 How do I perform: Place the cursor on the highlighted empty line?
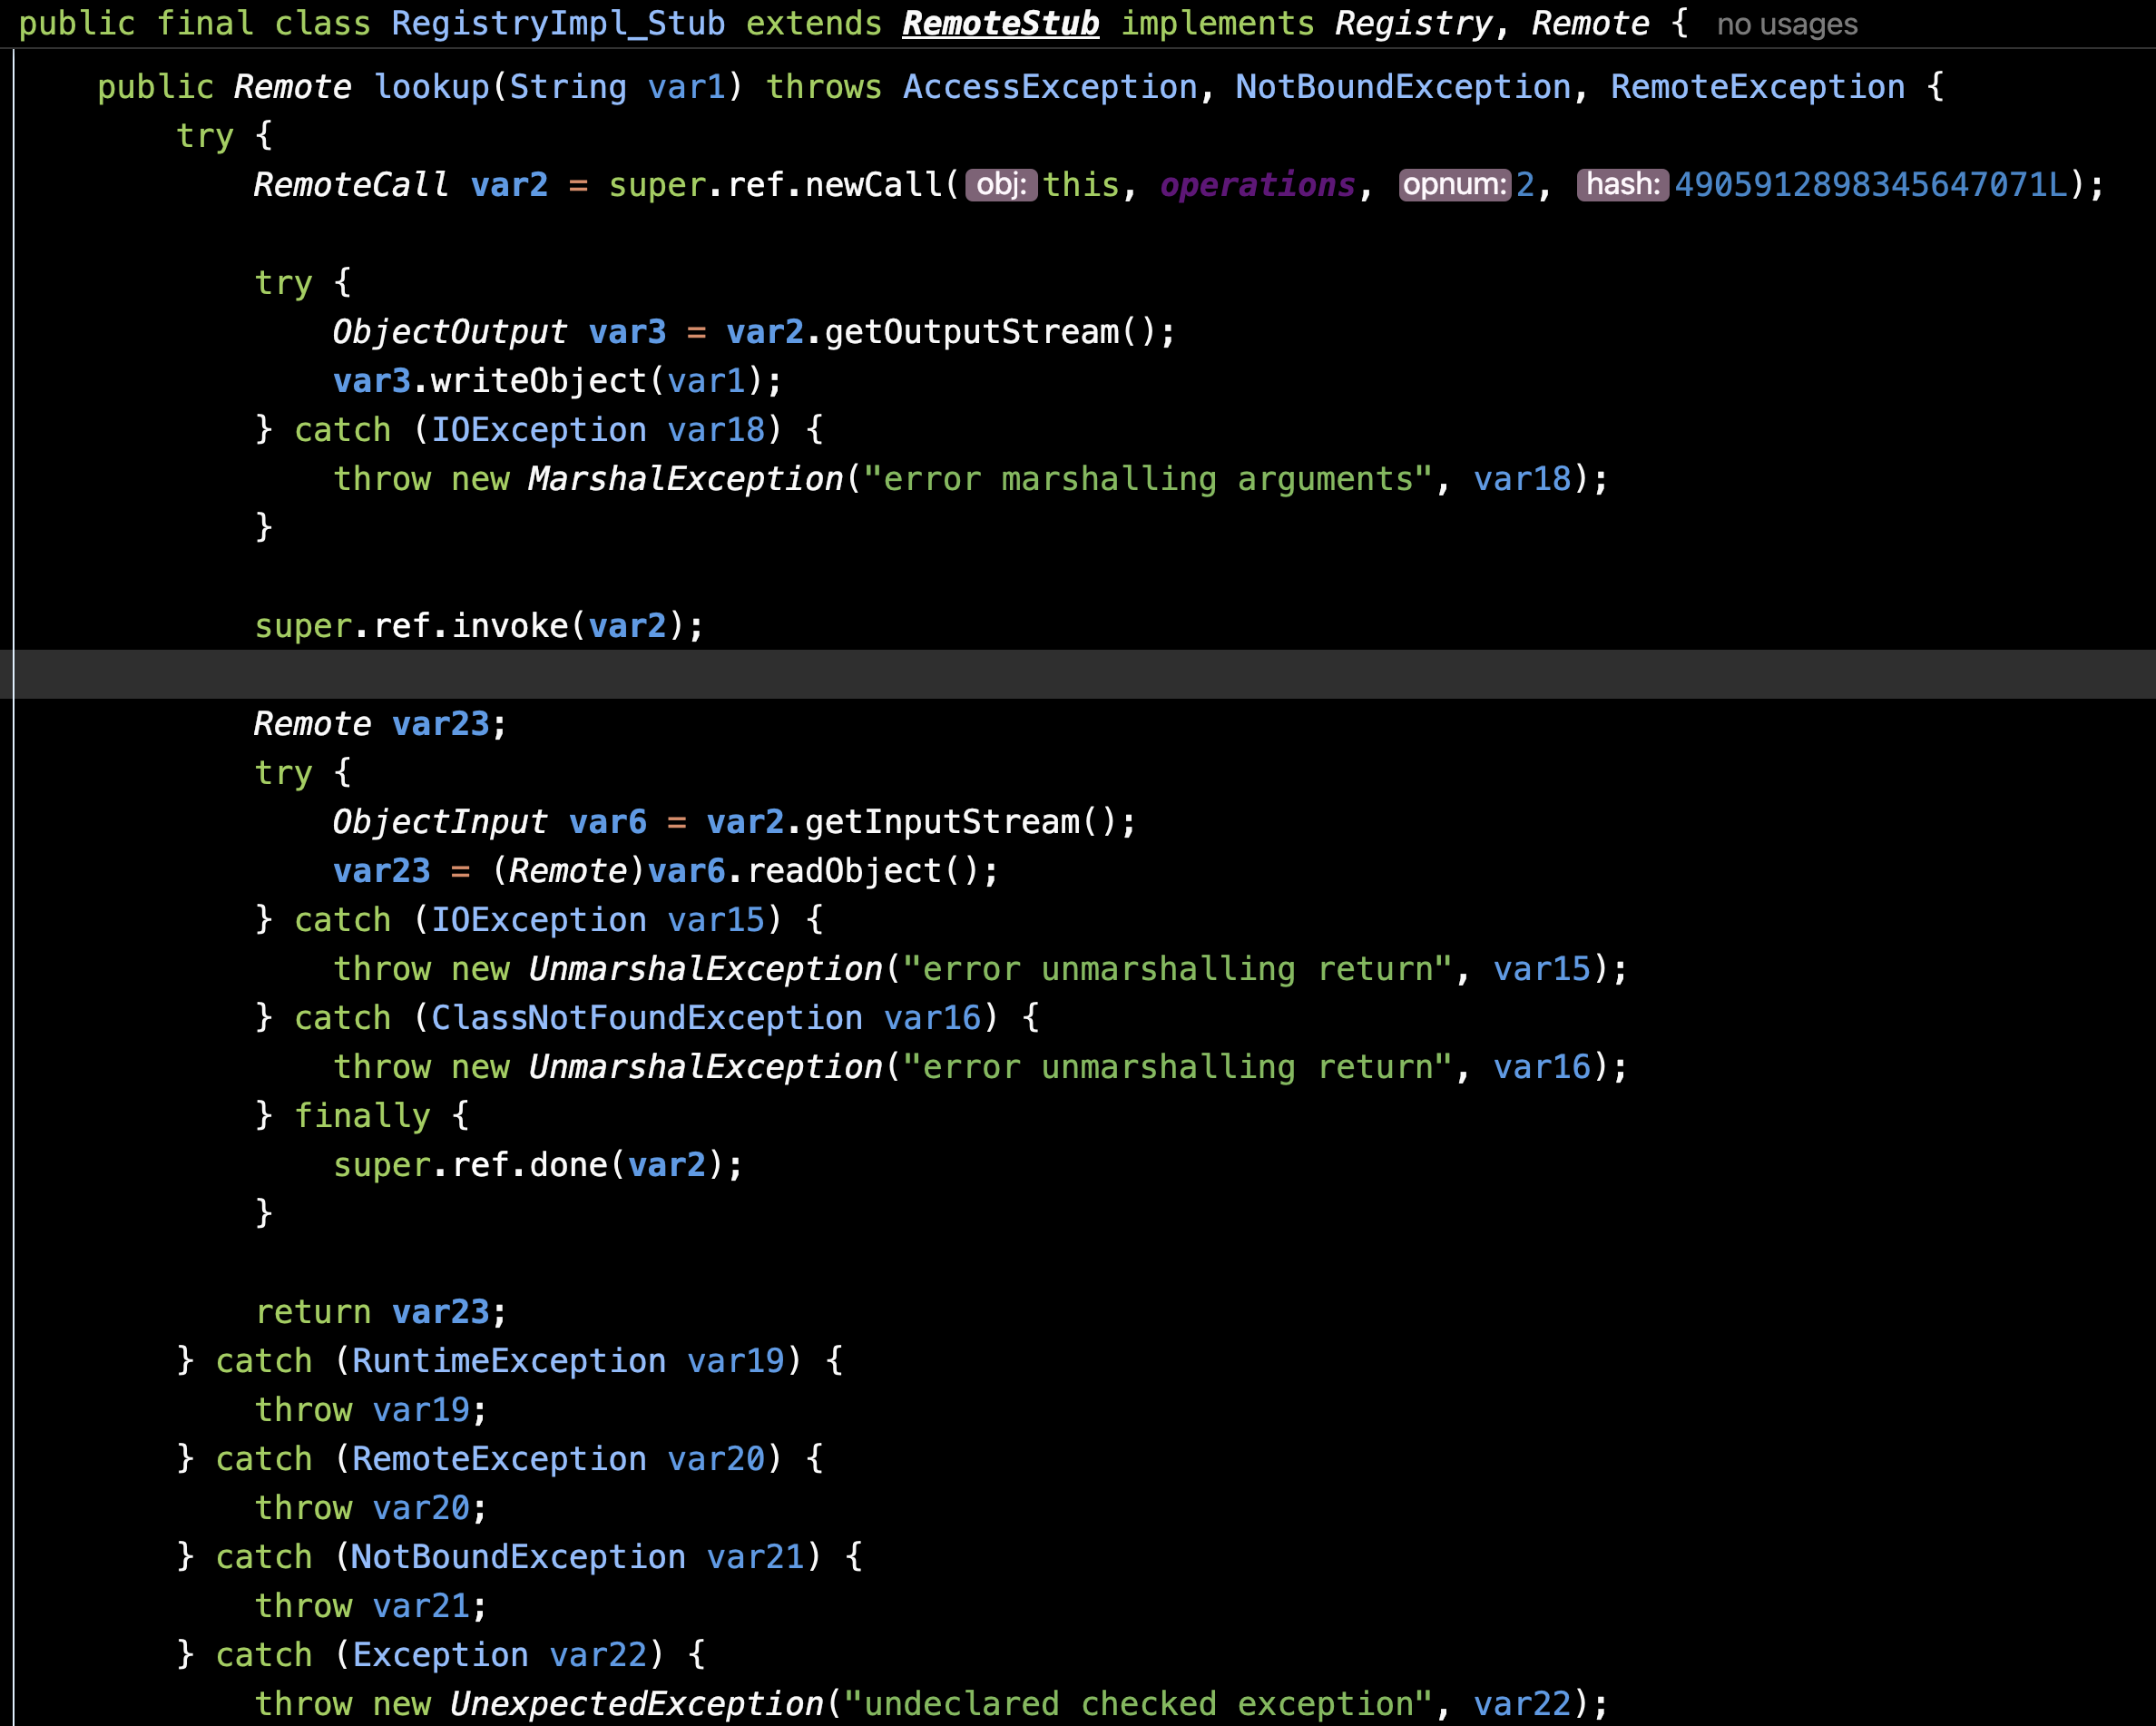[x=1078, y=675]
